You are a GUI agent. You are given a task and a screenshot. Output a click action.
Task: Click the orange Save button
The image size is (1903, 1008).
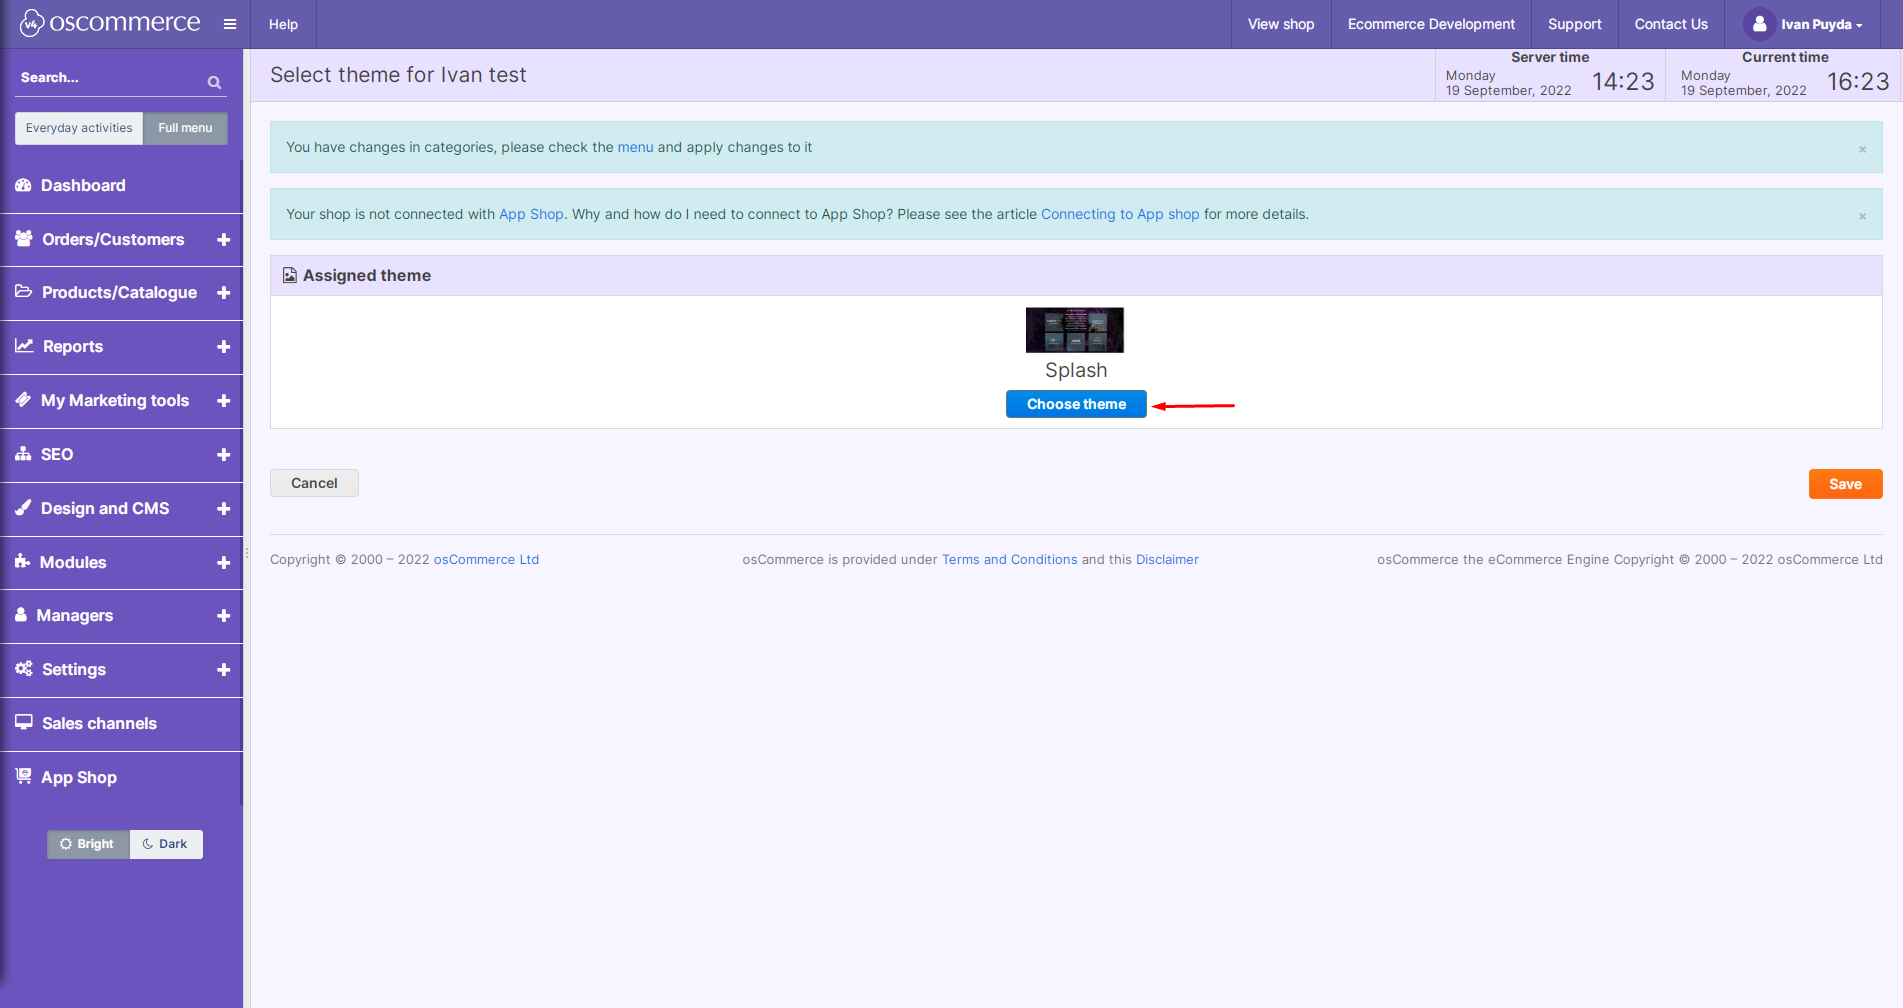[x=1844, y=484]
